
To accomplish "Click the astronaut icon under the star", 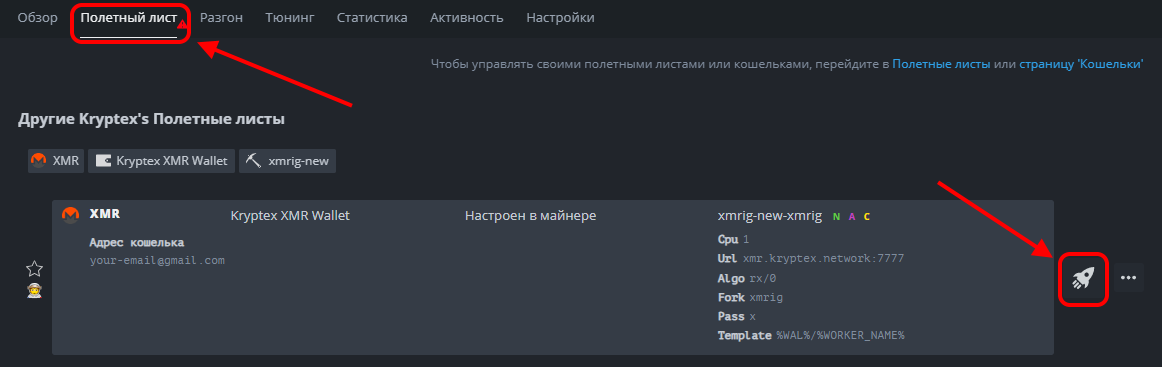I will (34, 291).
